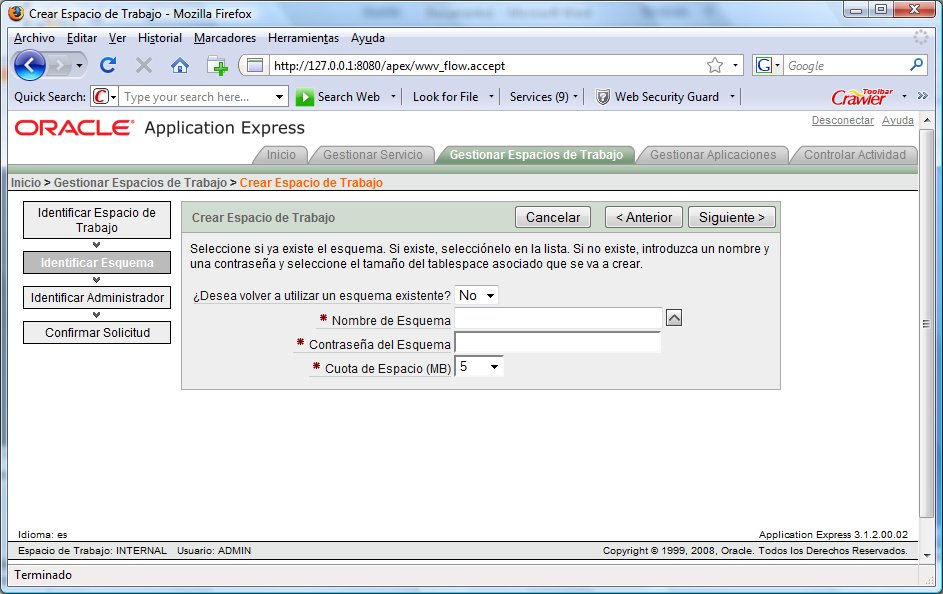
Task: Open the Web Security Guard dropdown arrow
Action: click(x=732, y=96)
